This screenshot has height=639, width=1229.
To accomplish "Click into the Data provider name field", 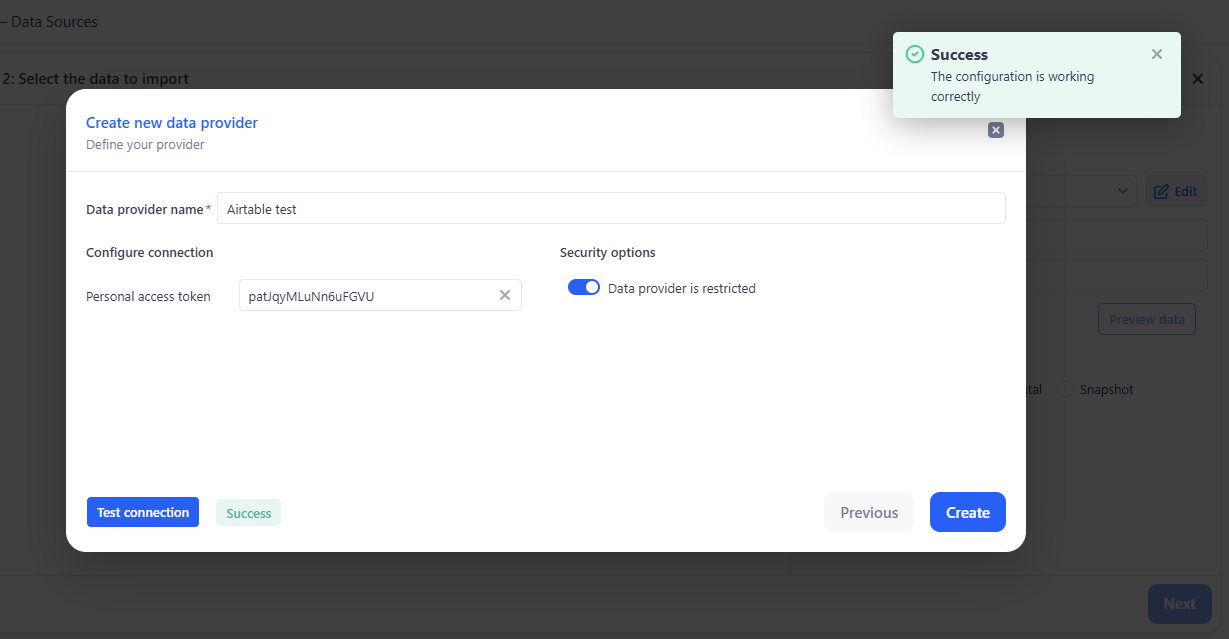I will pos(610,209).
